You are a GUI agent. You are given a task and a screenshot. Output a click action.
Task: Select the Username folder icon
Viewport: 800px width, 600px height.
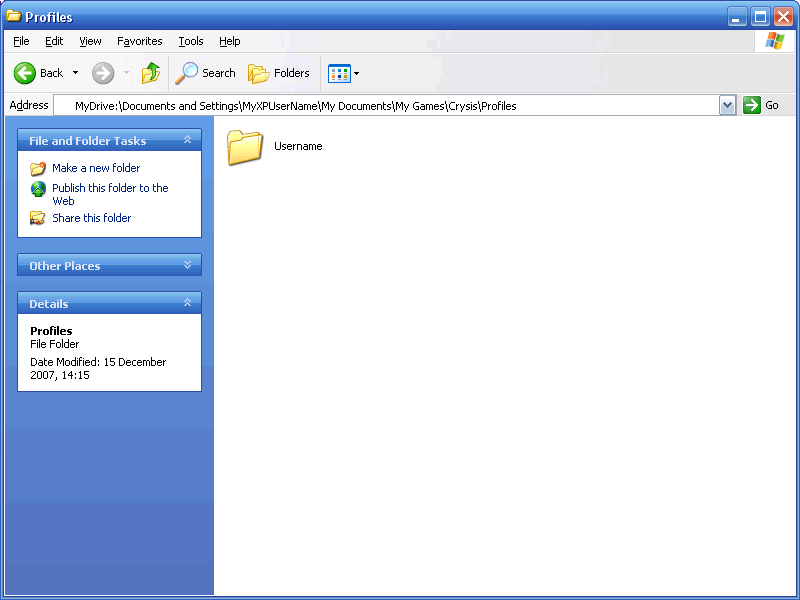245,147
